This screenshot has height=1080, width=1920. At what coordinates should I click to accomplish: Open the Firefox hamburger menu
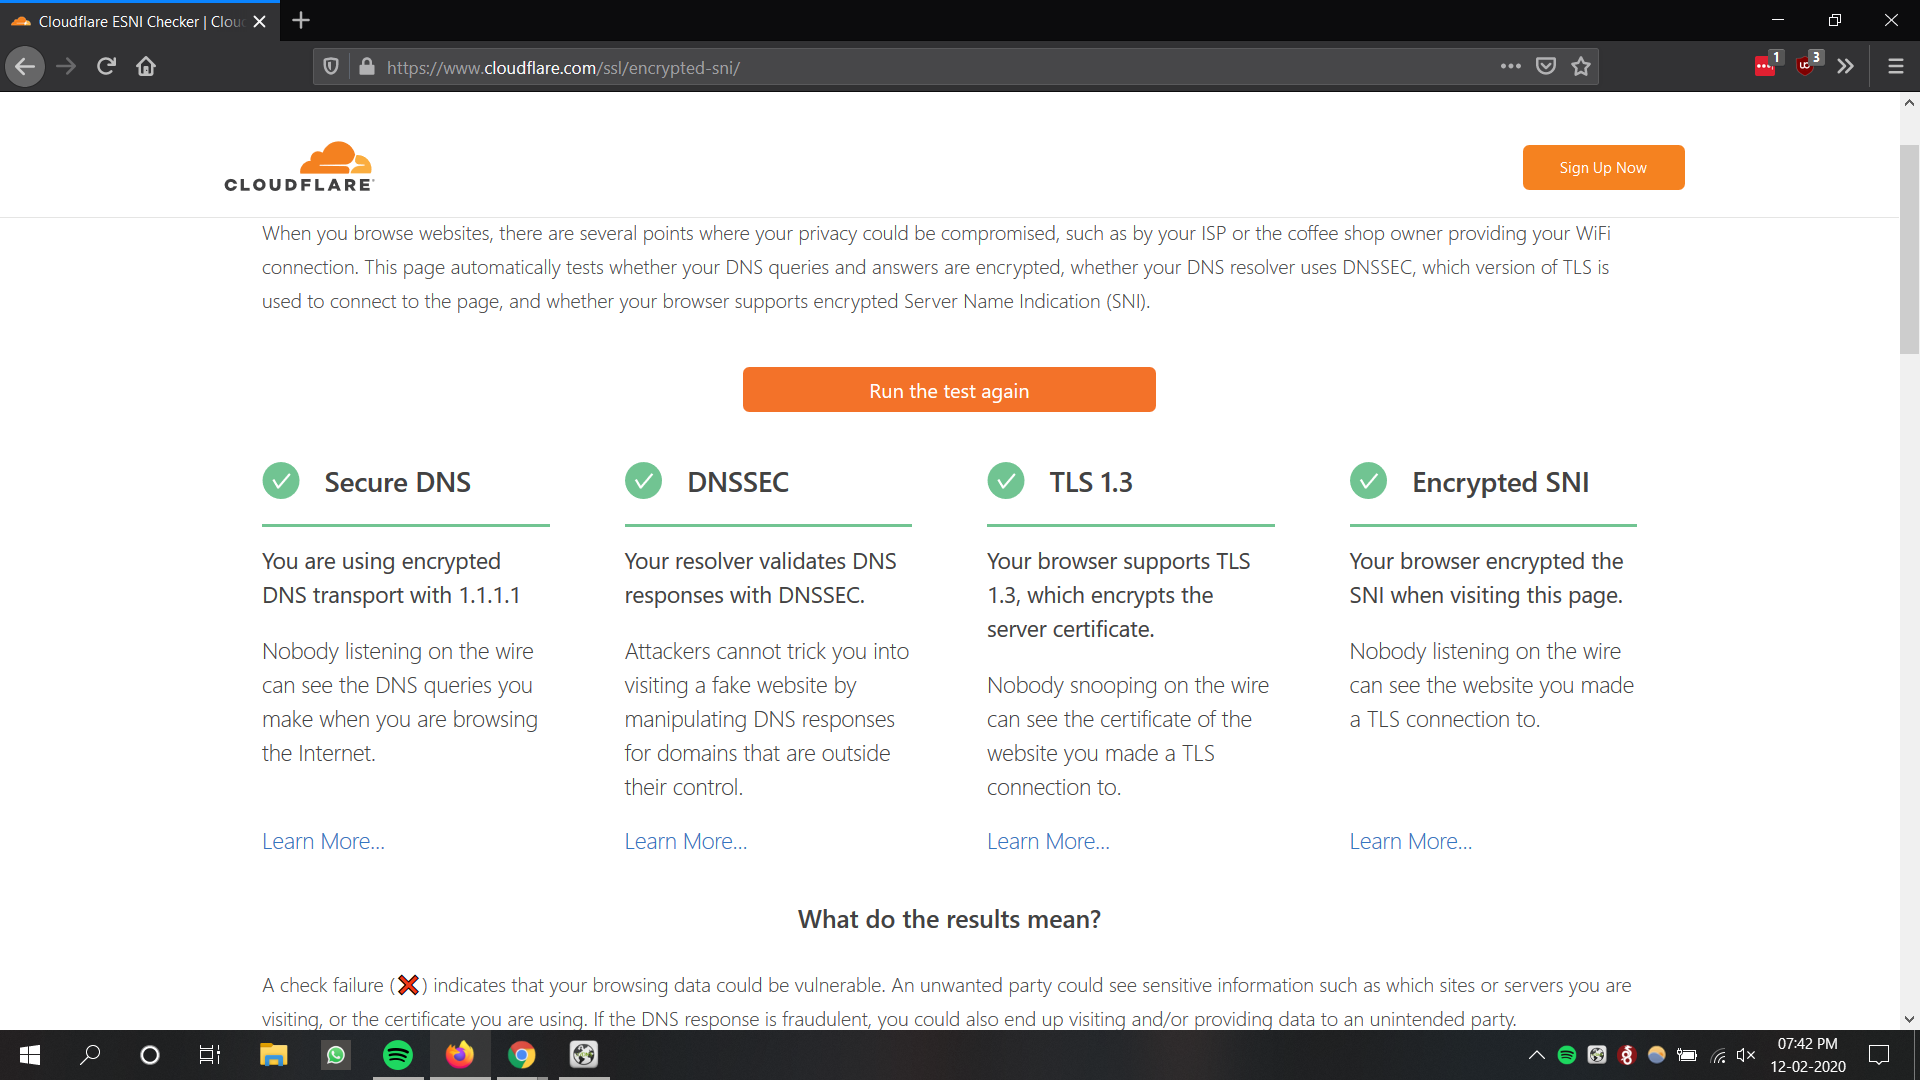tap(1895, 67)
